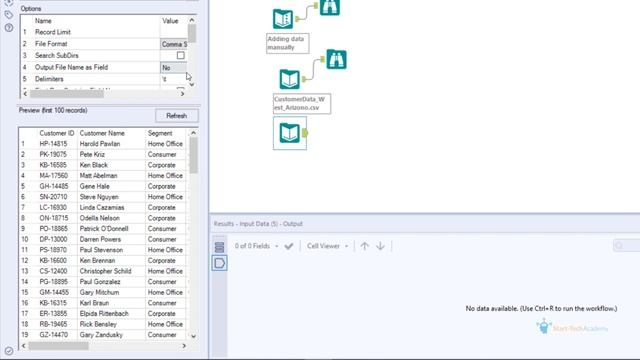640x360 pixels.
Task: Select the 'Adding data manually' annotation
Action: (287, 43)
